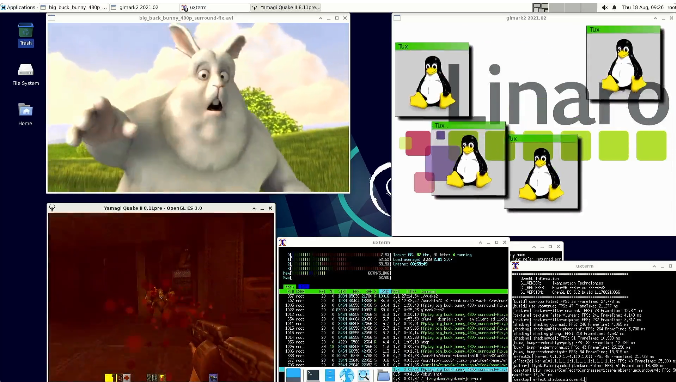Select the green Main tab in htop

[x=289, y=286]
